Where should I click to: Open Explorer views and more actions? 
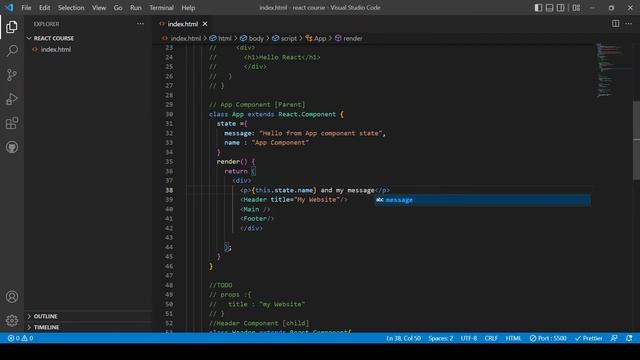(140, 24)
